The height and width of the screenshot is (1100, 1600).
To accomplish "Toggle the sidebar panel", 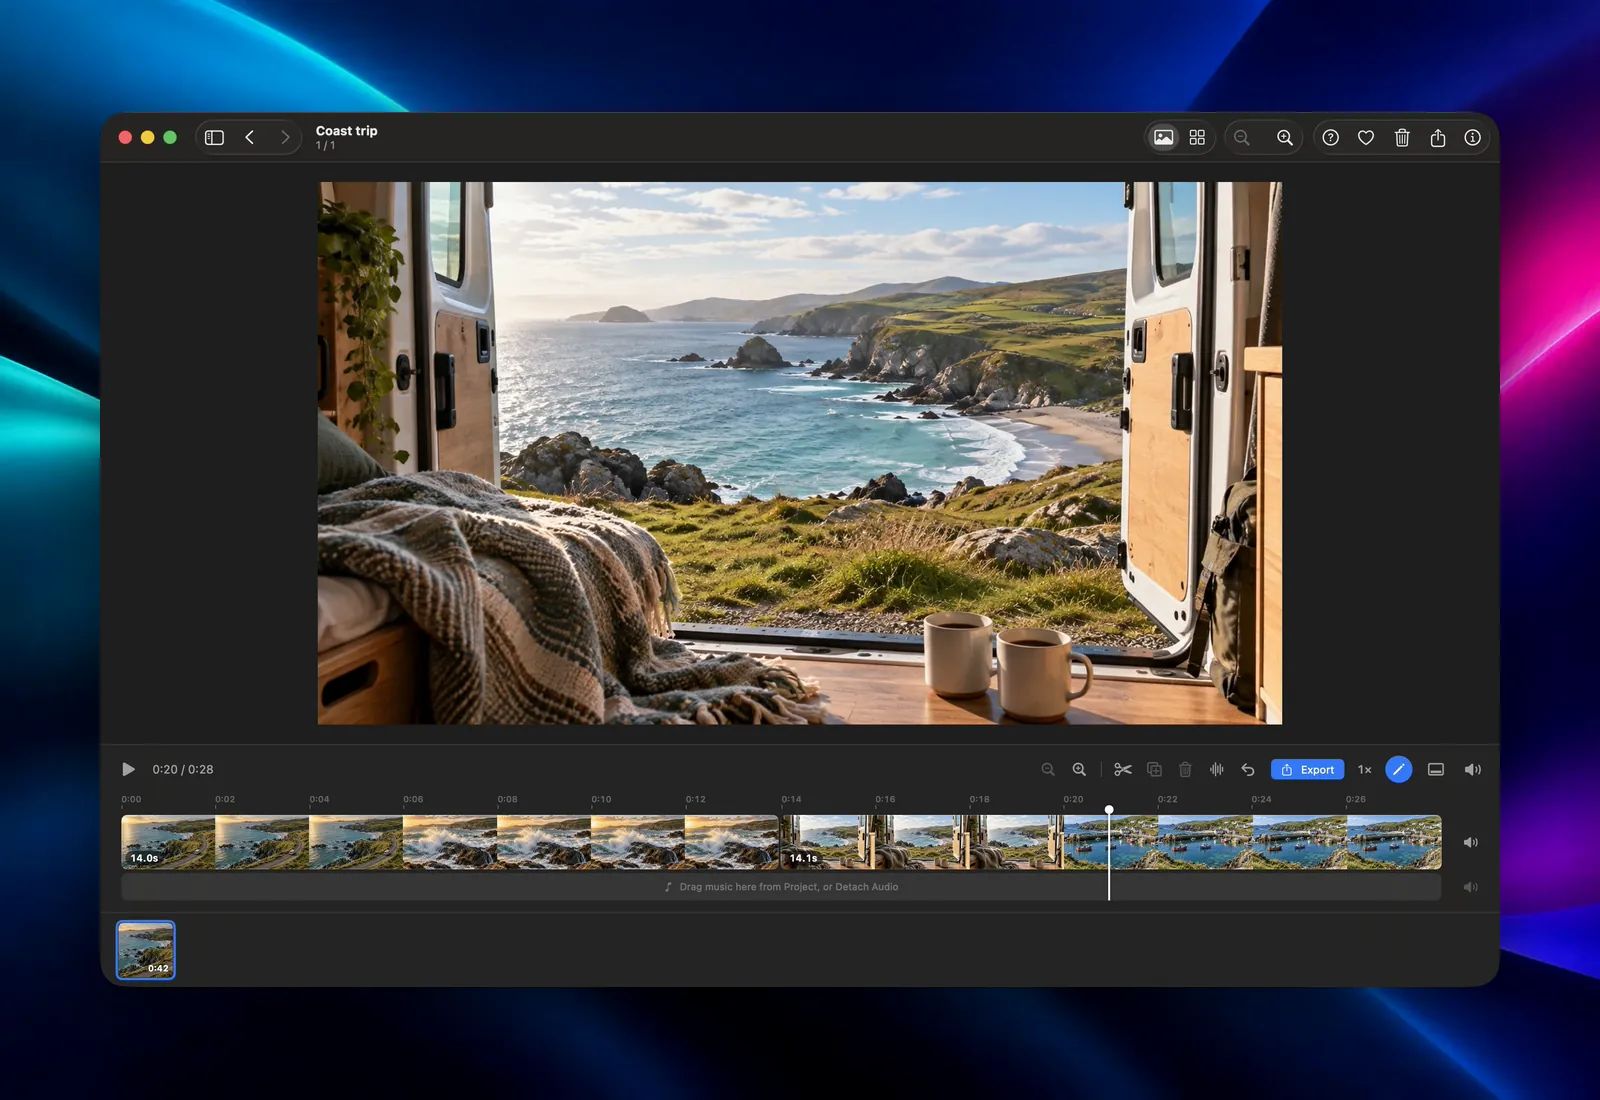I will (x=214, y=138).
